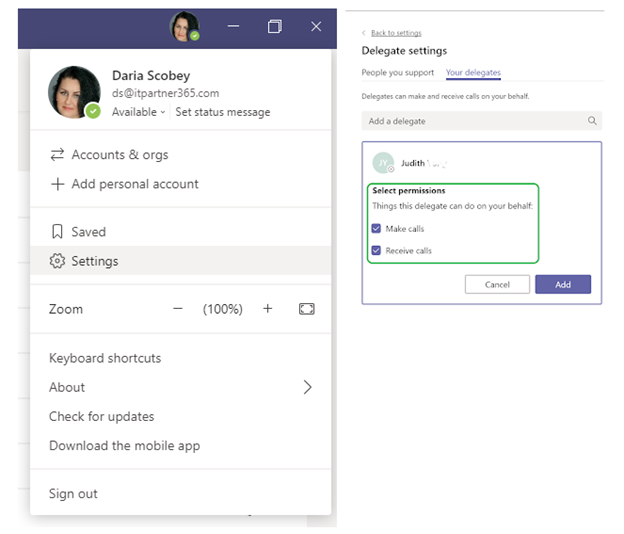
Task: Select Accounts & orgs menu item
Action: [x=119, y=155]
